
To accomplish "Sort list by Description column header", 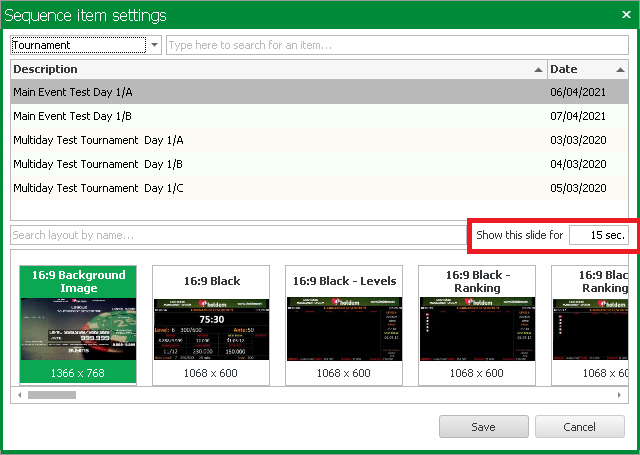I will pos(270,69).
